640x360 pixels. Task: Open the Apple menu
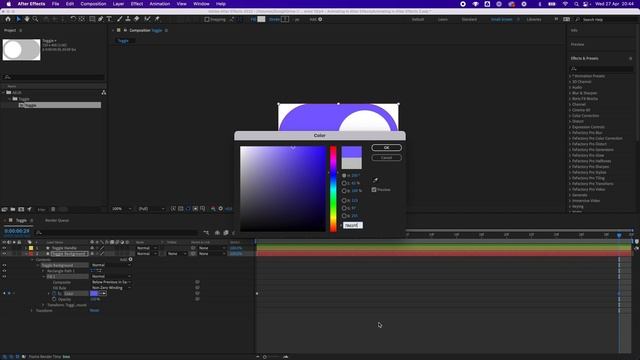click(x=8, y=4)
